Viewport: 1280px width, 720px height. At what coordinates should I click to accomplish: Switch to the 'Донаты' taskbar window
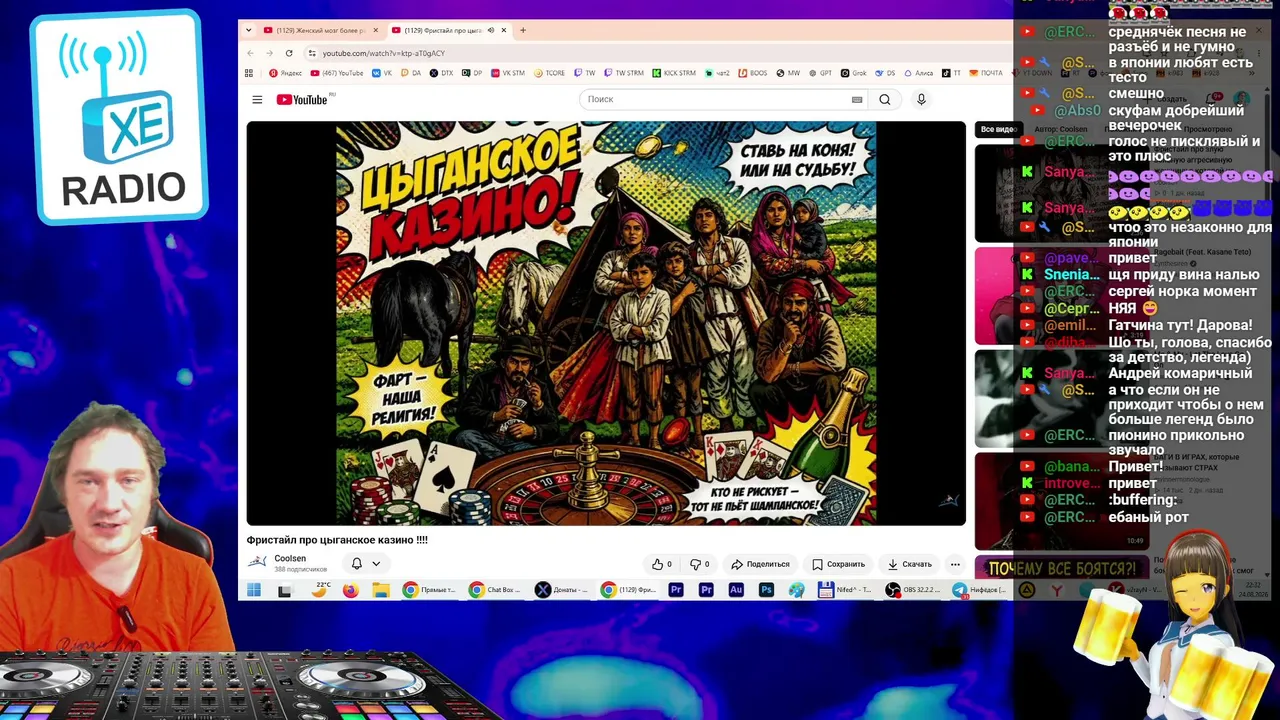(563, 590)
